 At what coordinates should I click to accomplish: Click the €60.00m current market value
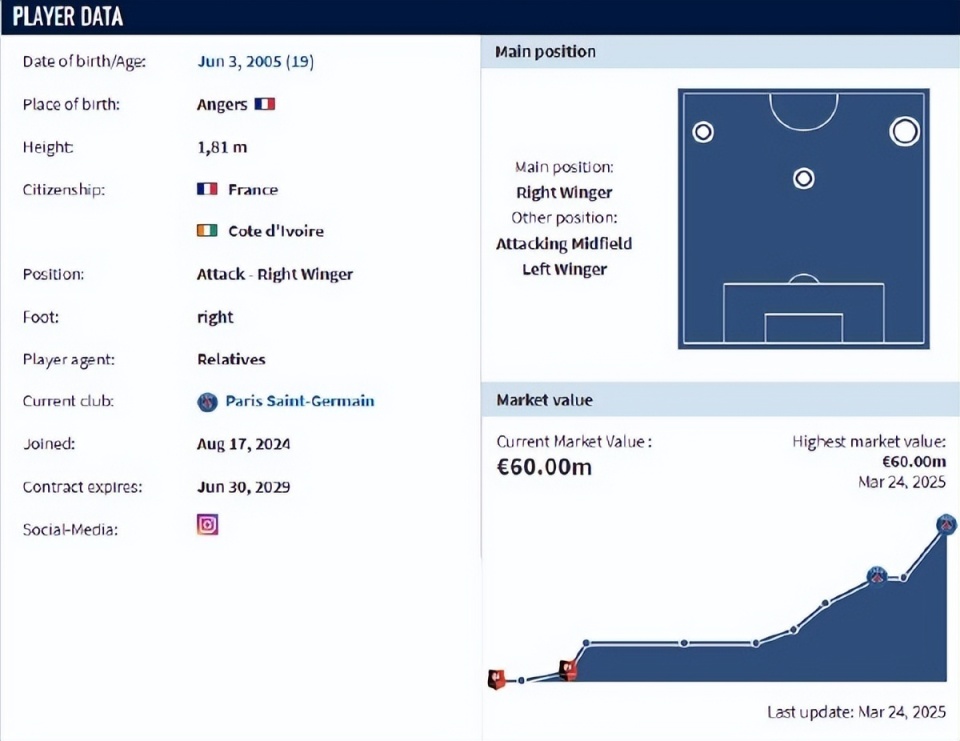coord(544,466)
